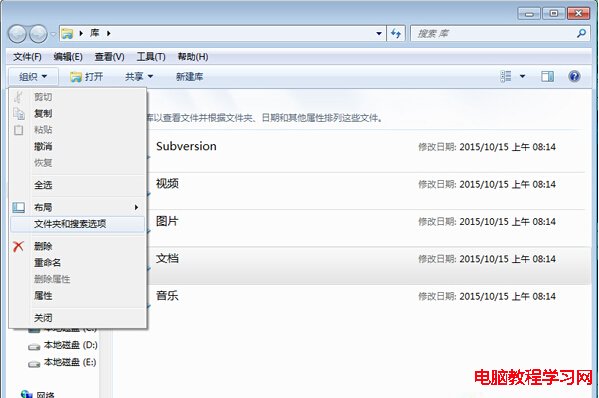Screen dimensions: 599x398
Task: Open the 帮助(H) menu
Action: click(193, 57)
